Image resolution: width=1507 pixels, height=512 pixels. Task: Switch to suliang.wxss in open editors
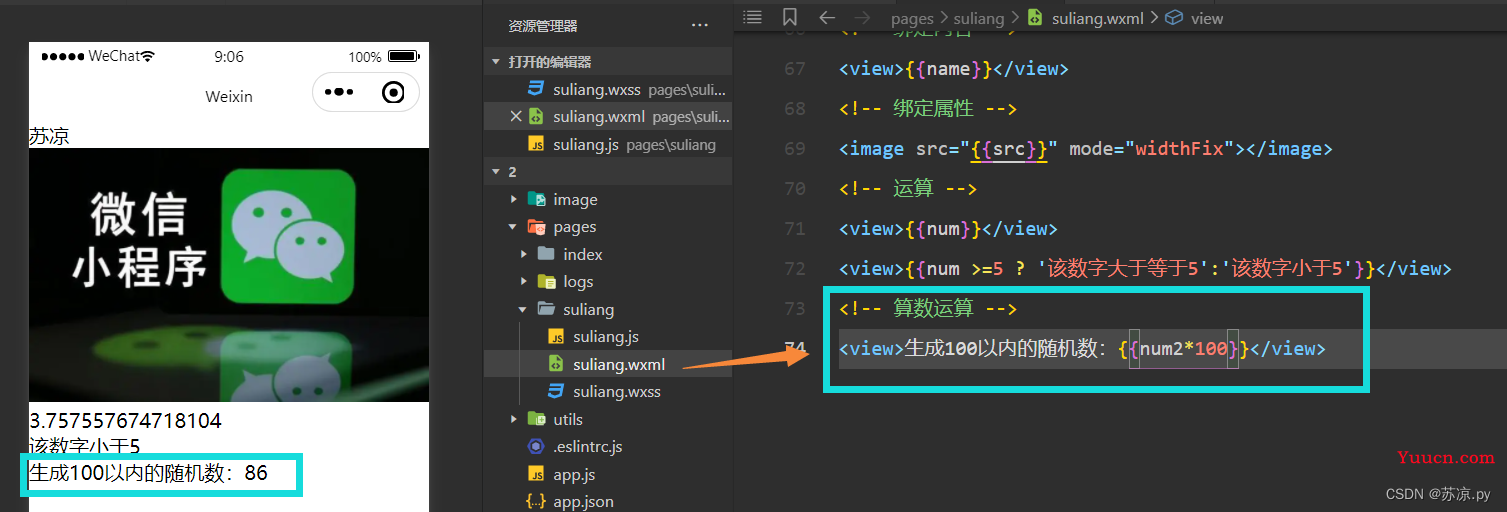coord(608,90)
